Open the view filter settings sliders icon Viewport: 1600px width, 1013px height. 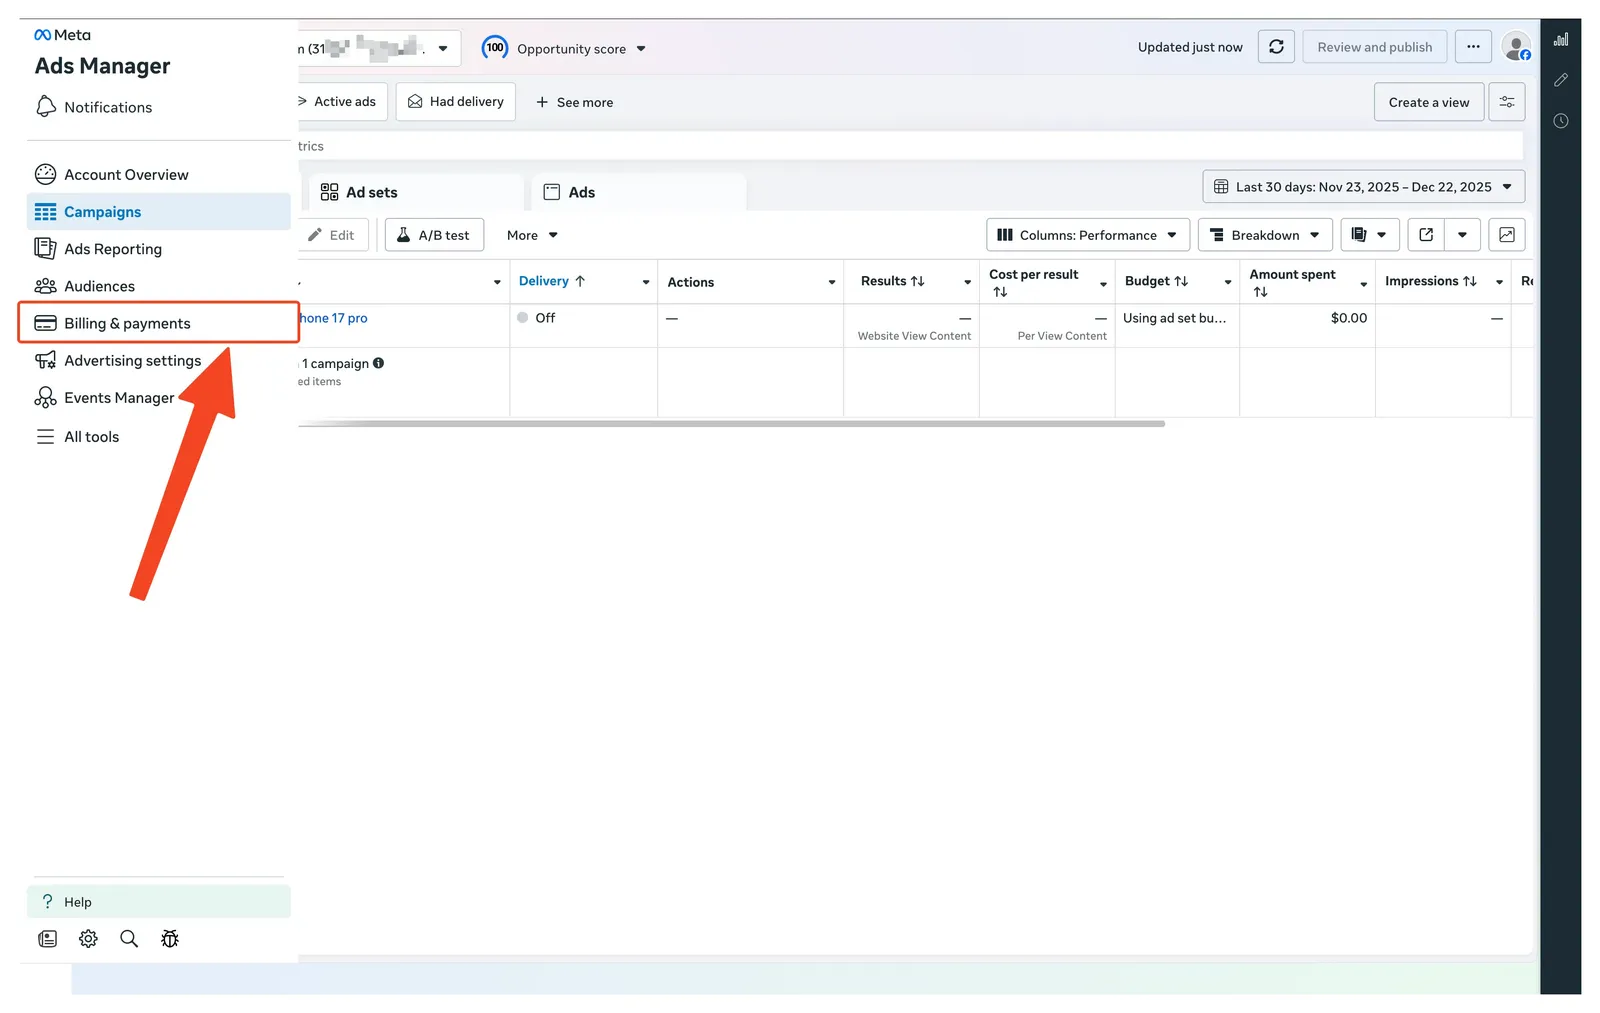point(1506,102)
